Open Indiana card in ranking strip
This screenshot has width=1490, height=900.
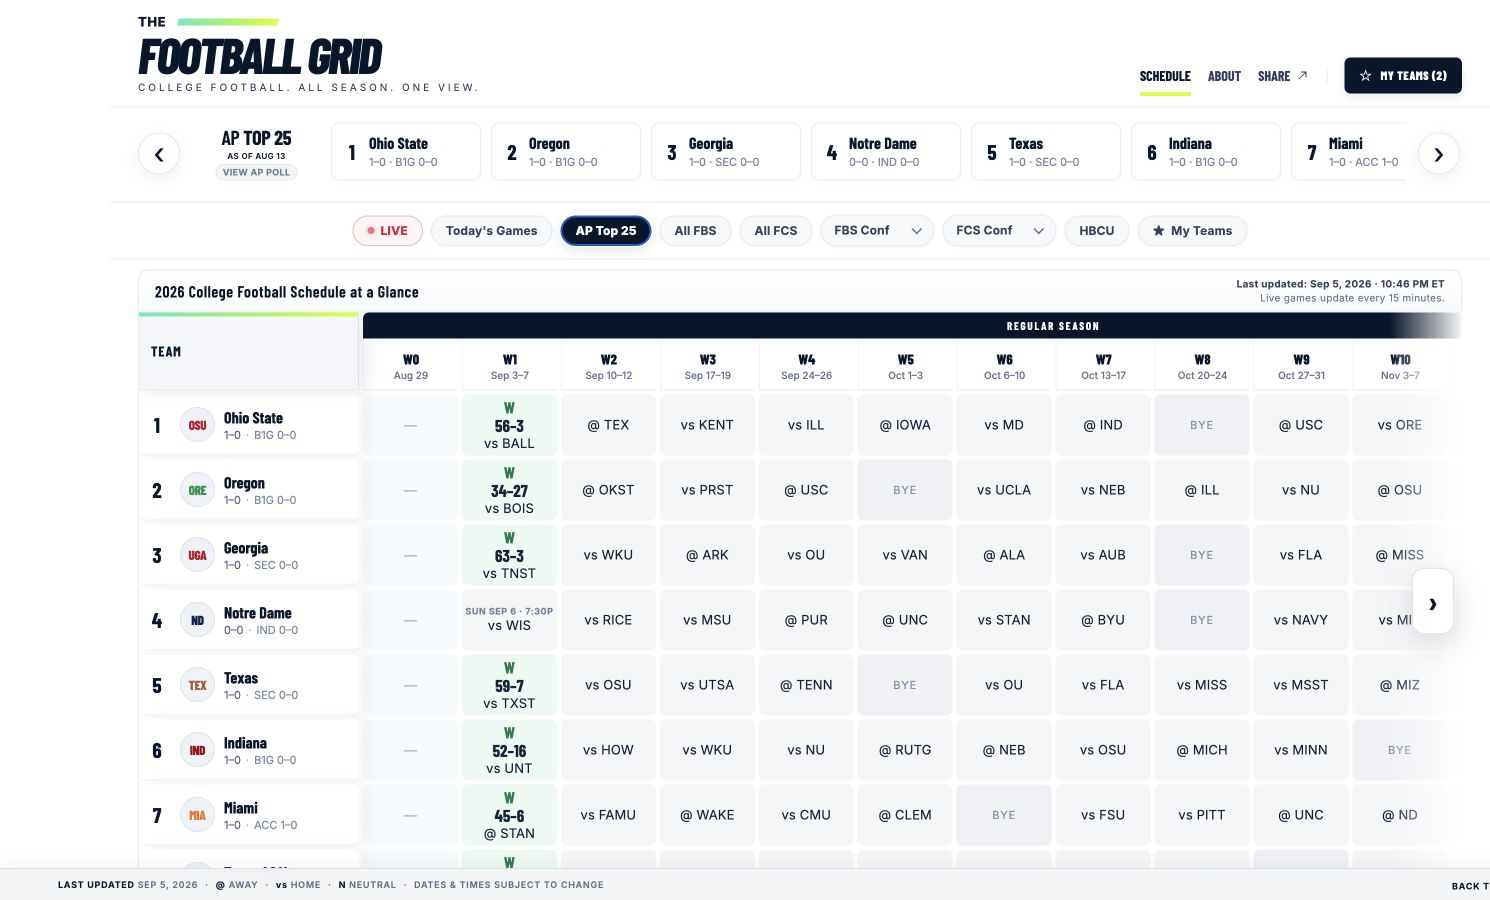(x=1206, y=152)
